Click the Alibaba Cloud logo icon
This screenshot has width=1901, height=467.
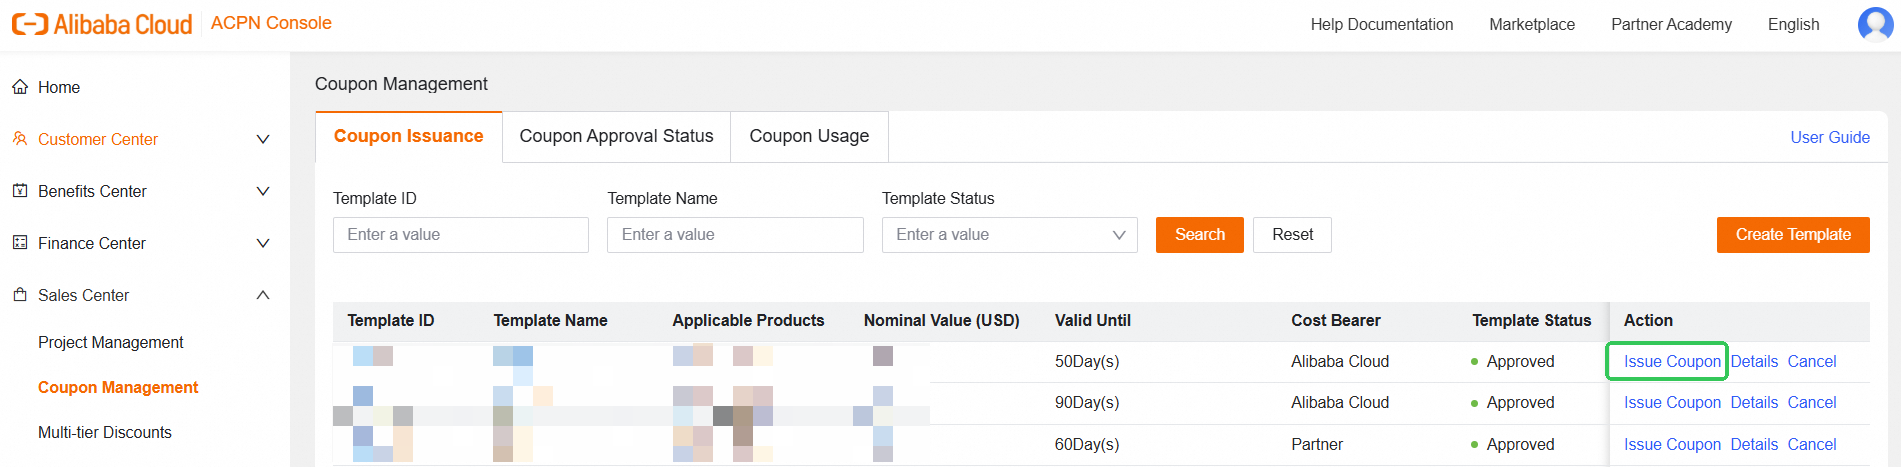pos(30,24)
